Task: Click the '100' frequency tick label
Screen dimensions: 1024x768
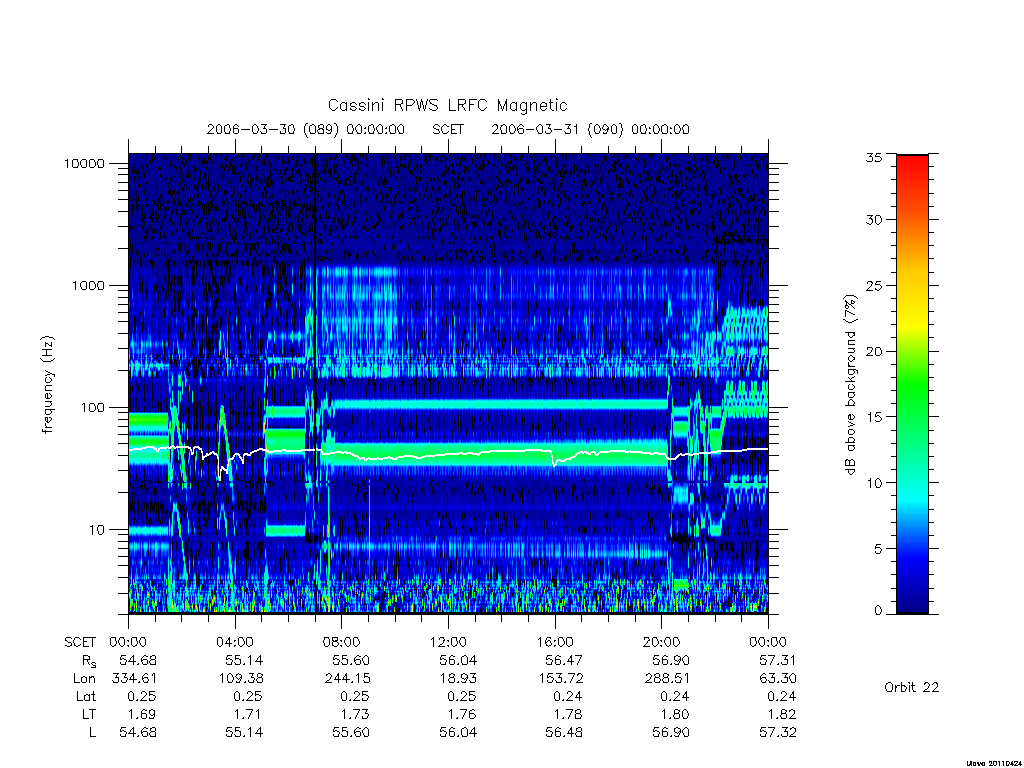Action: [x=92, y=408]
